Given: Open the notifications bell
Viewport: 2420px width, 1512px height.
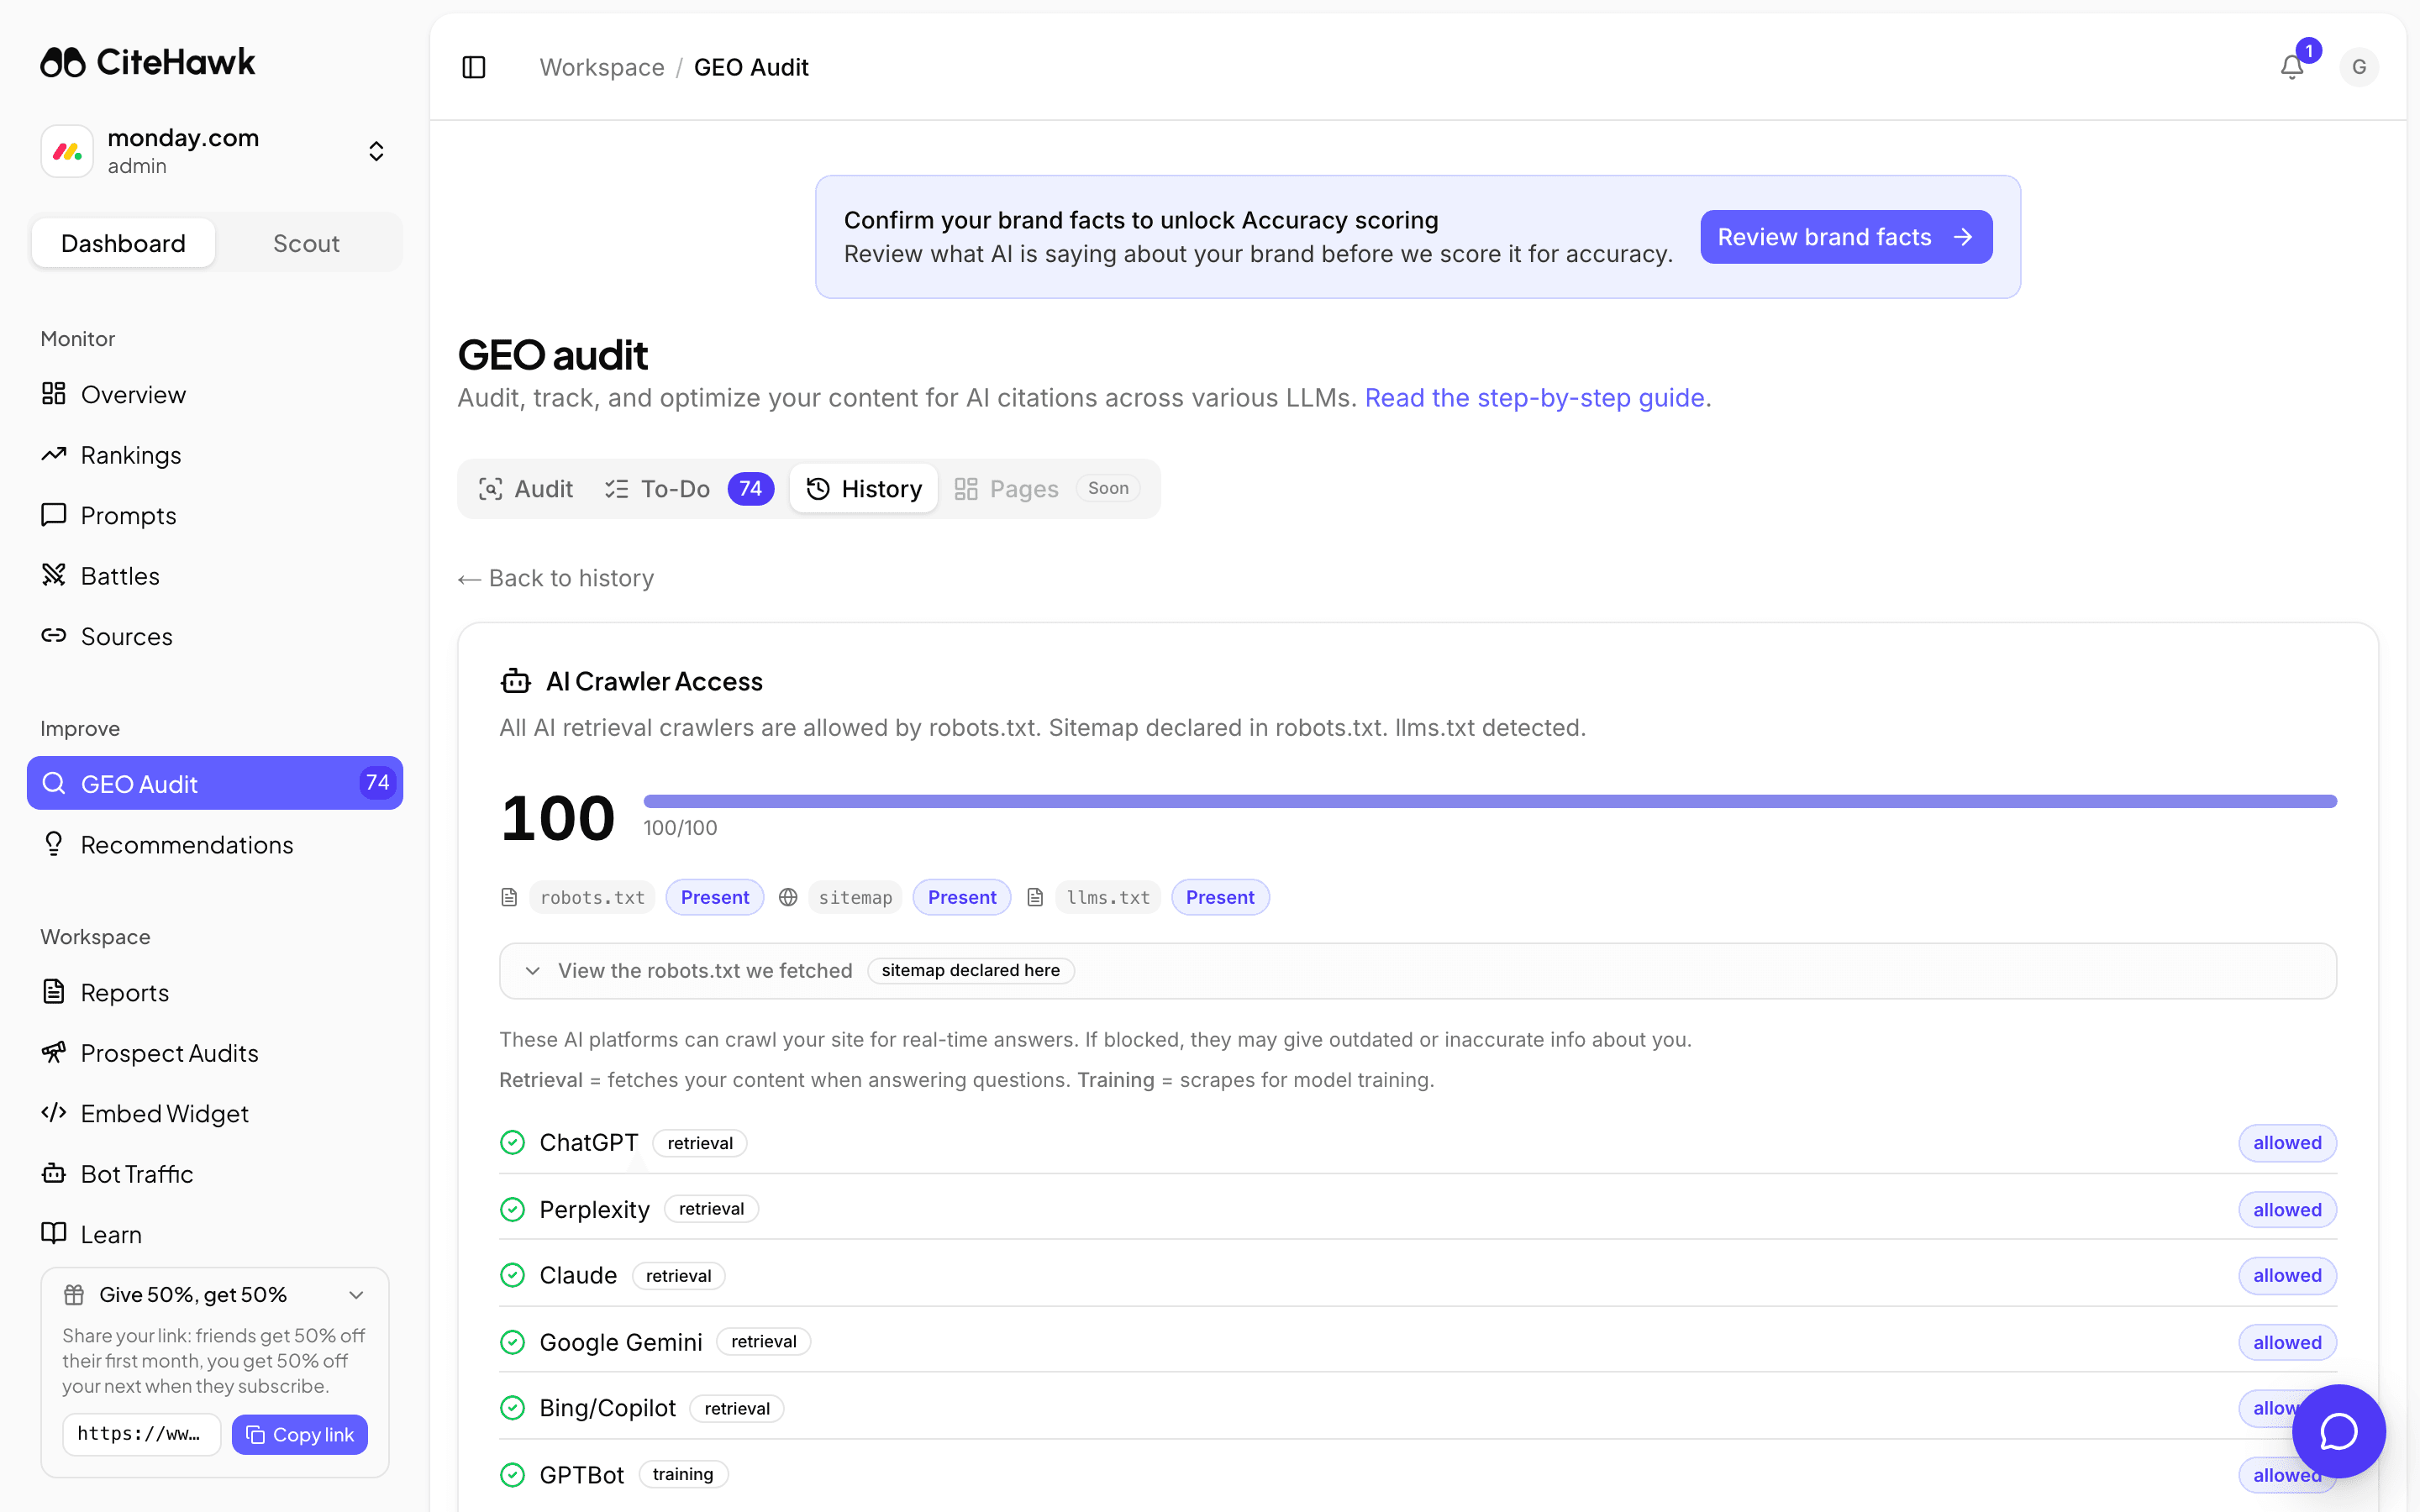Looking at the screenshot, I should point(2292,67).
